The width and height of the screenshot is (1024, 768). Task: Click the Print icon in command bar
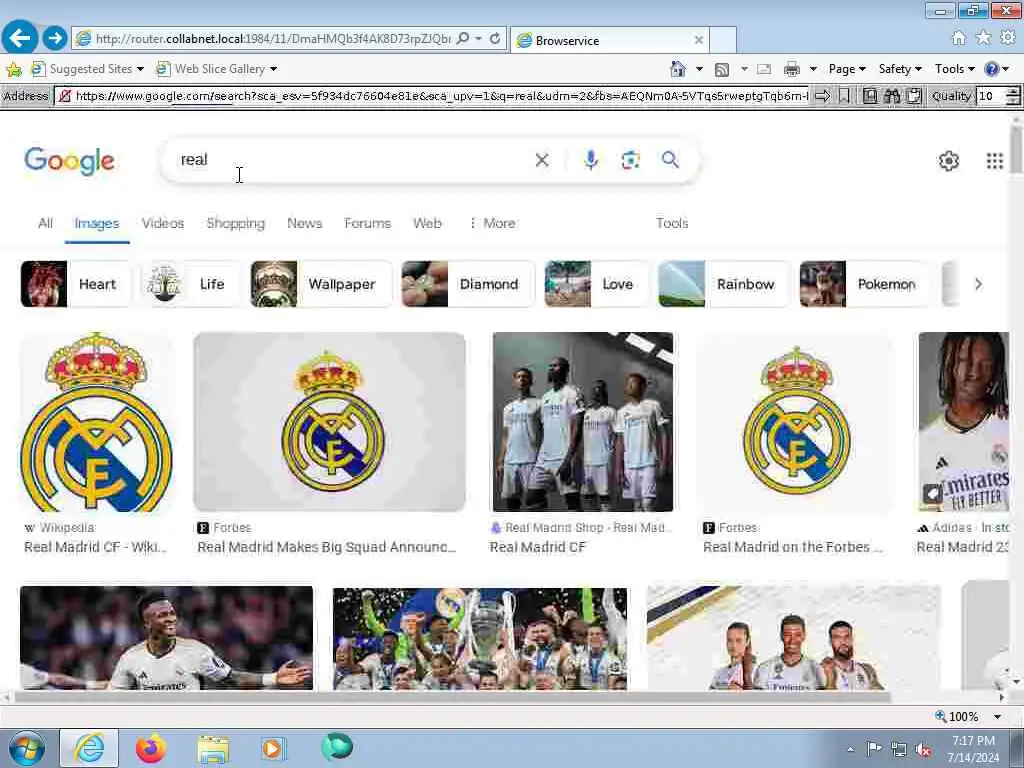click(792, 69)
